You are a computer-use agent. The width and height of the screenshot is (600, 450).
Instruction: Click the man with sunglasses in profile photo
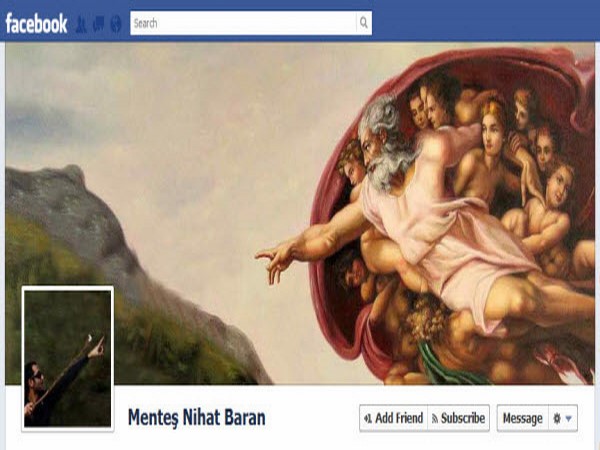(40, 394)
